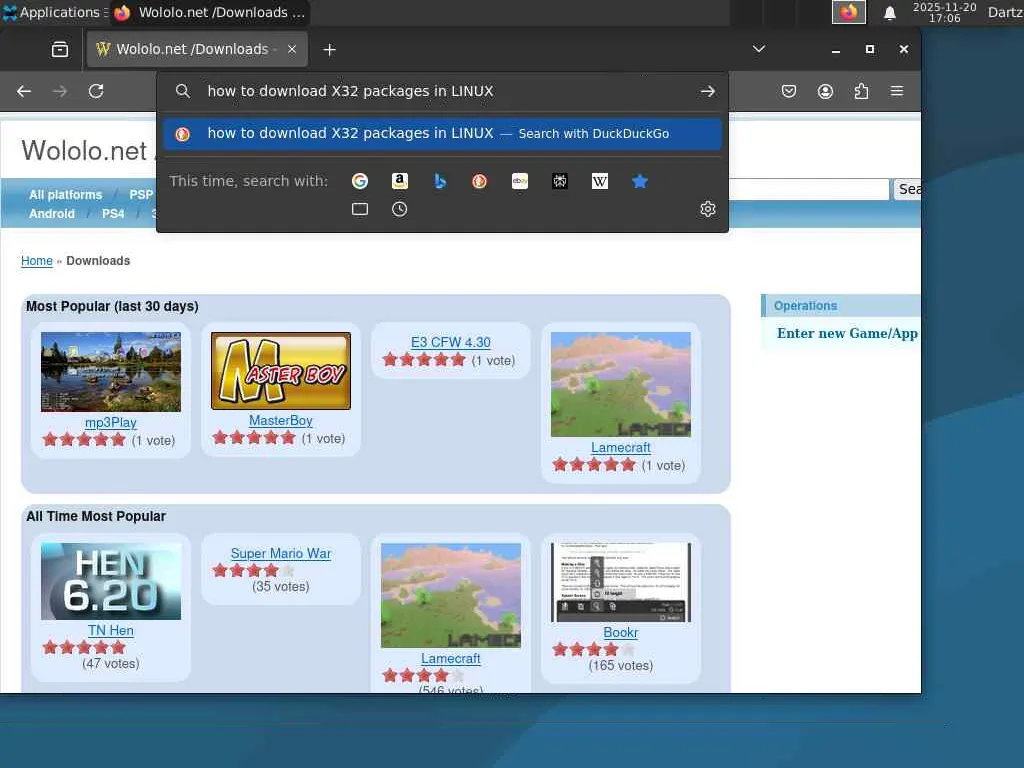The width and height of the screenshot is (1024, 768).
Task: Open the Extensions puzzle icon
Action: [x=861, y=91]
